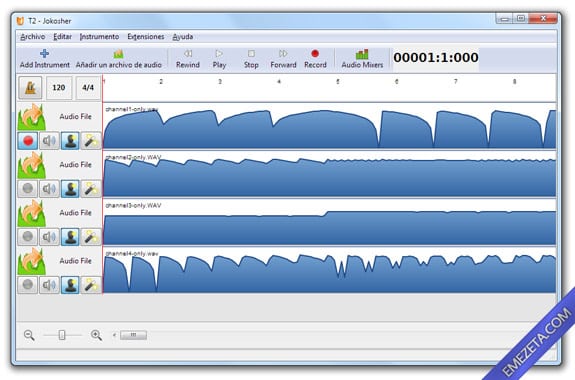
Task: Open the Audio Mixers view
Action: click(x=362, y=59)
